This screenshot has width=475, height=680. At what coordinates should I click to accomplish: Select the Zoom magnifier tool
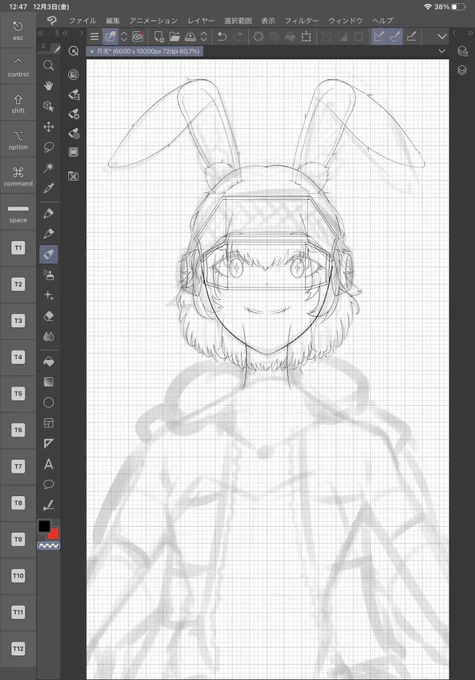[x=49, y=65]
